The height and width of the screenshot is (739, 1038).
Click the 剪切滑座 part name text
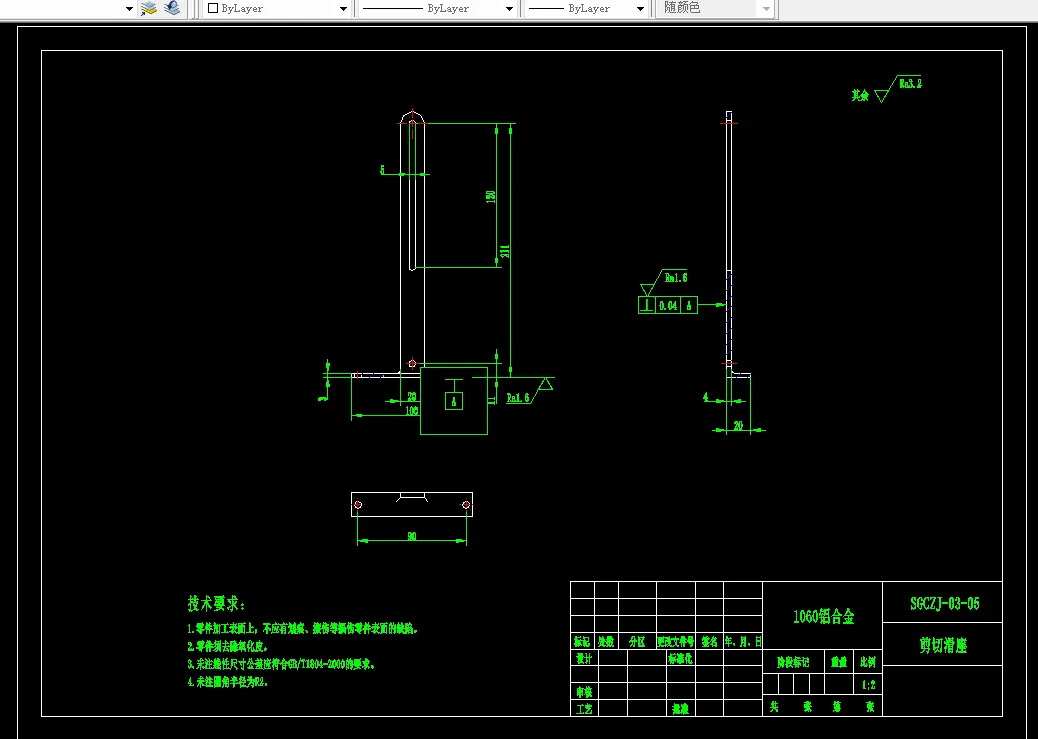[x=943, y=646]
